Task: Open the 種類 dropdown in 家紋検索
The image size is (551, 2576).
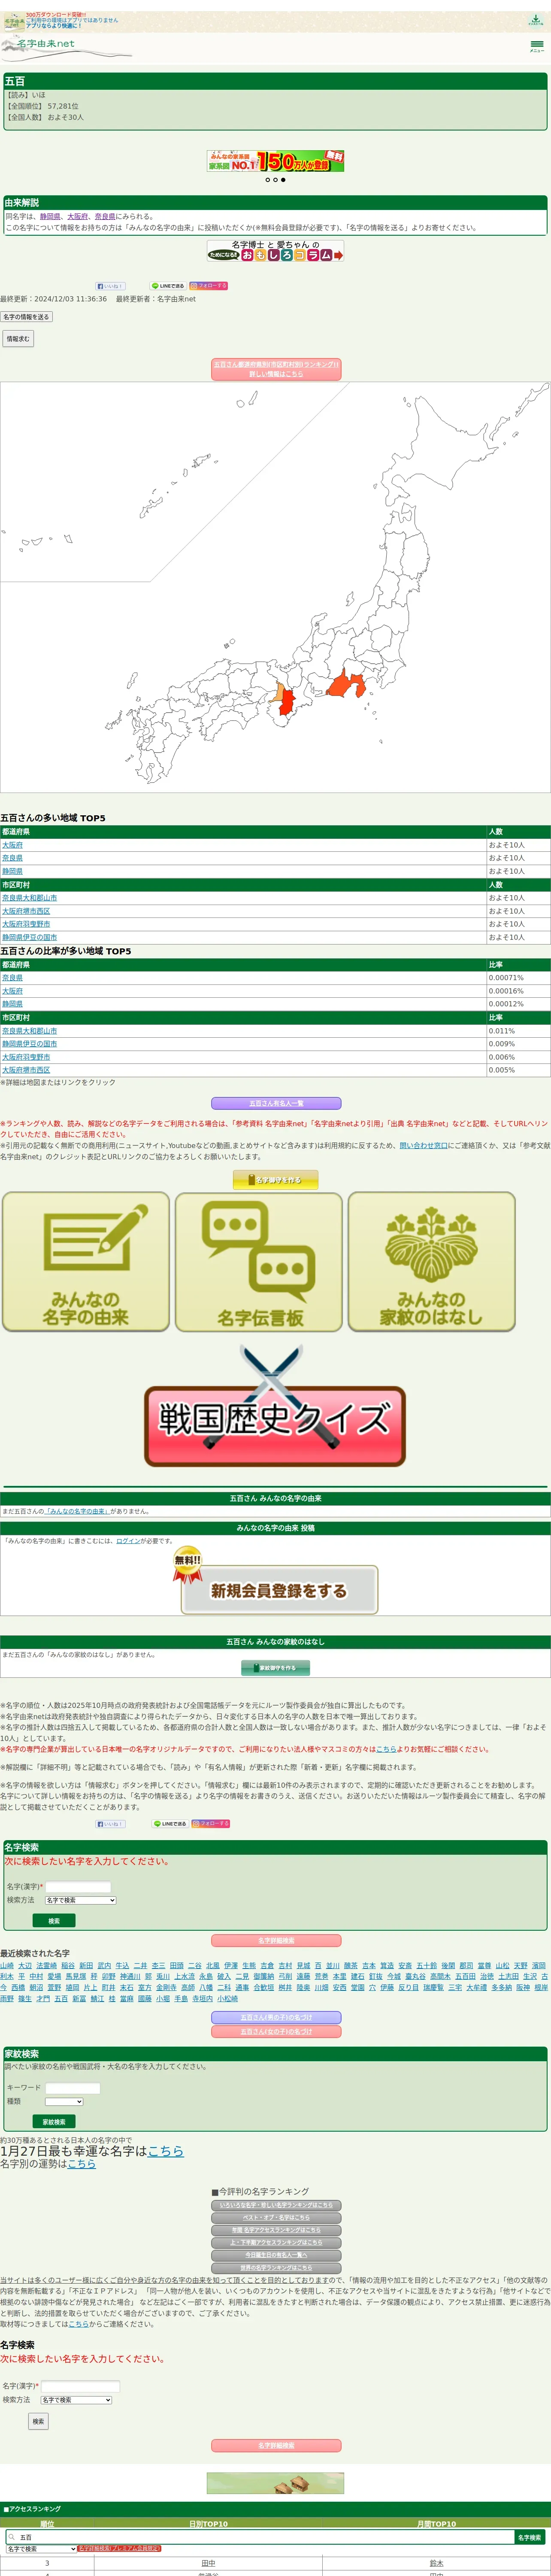Action: [x=63, y=2101]
